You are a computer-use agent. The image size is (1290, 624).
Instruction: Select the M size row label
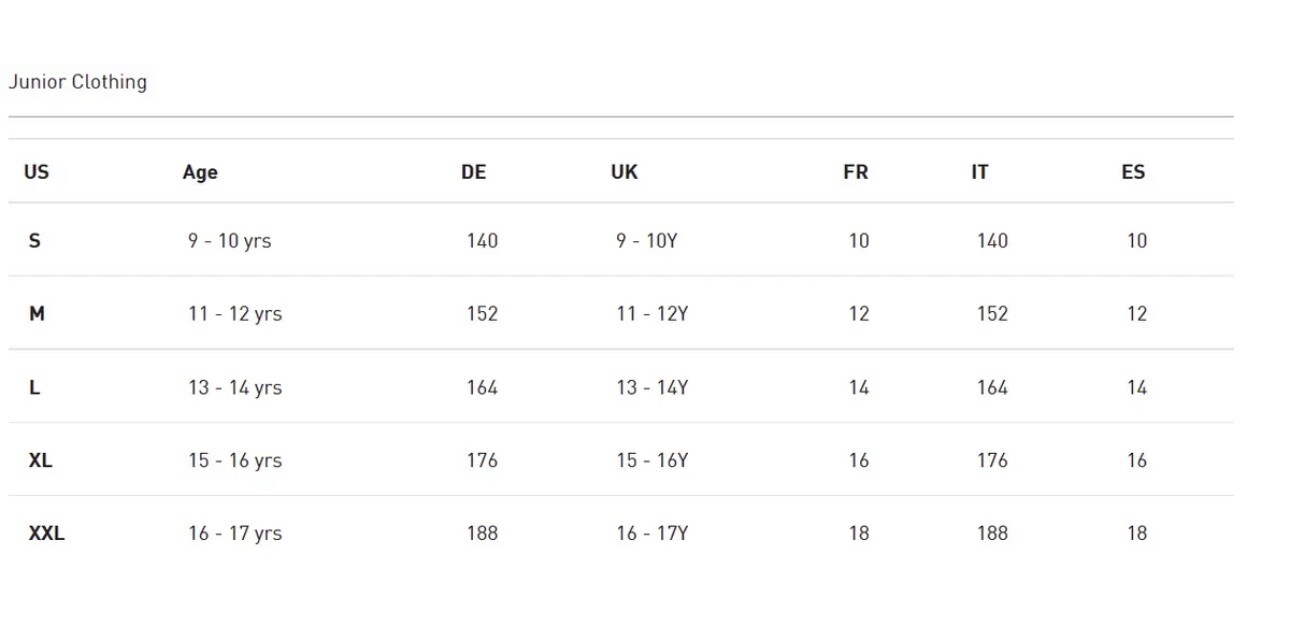pyautogui.click(x=37, y=314)
